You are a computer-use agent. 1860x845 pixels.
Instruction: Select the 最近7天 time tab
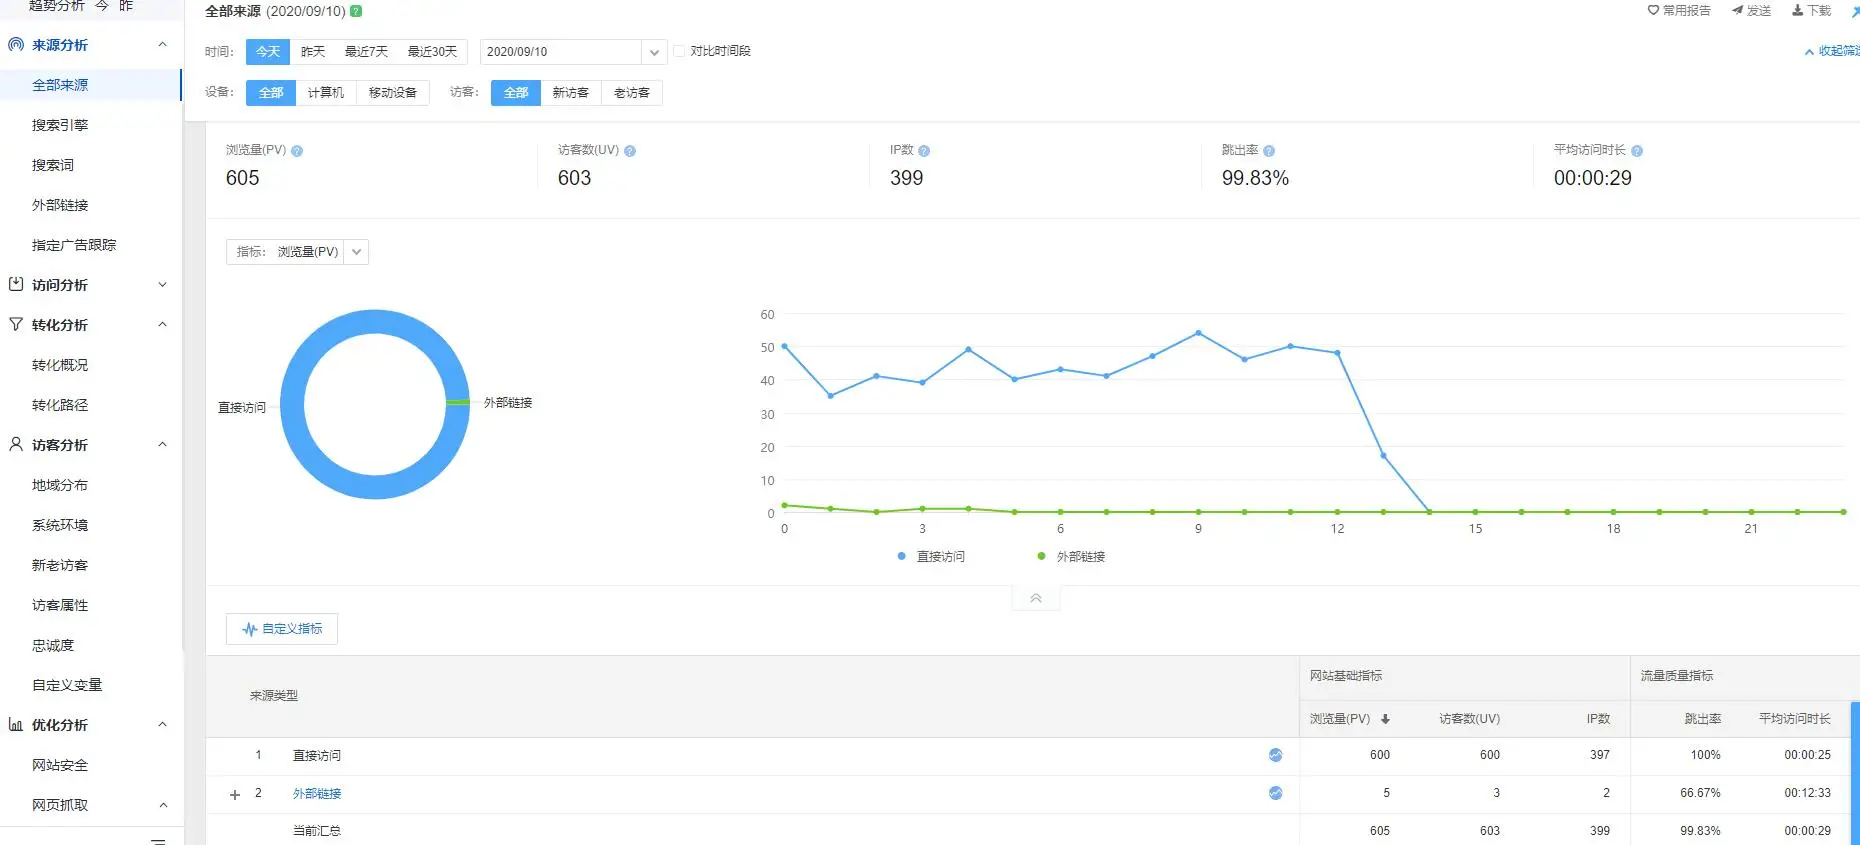pyautogui.click(x=366, y=52)
